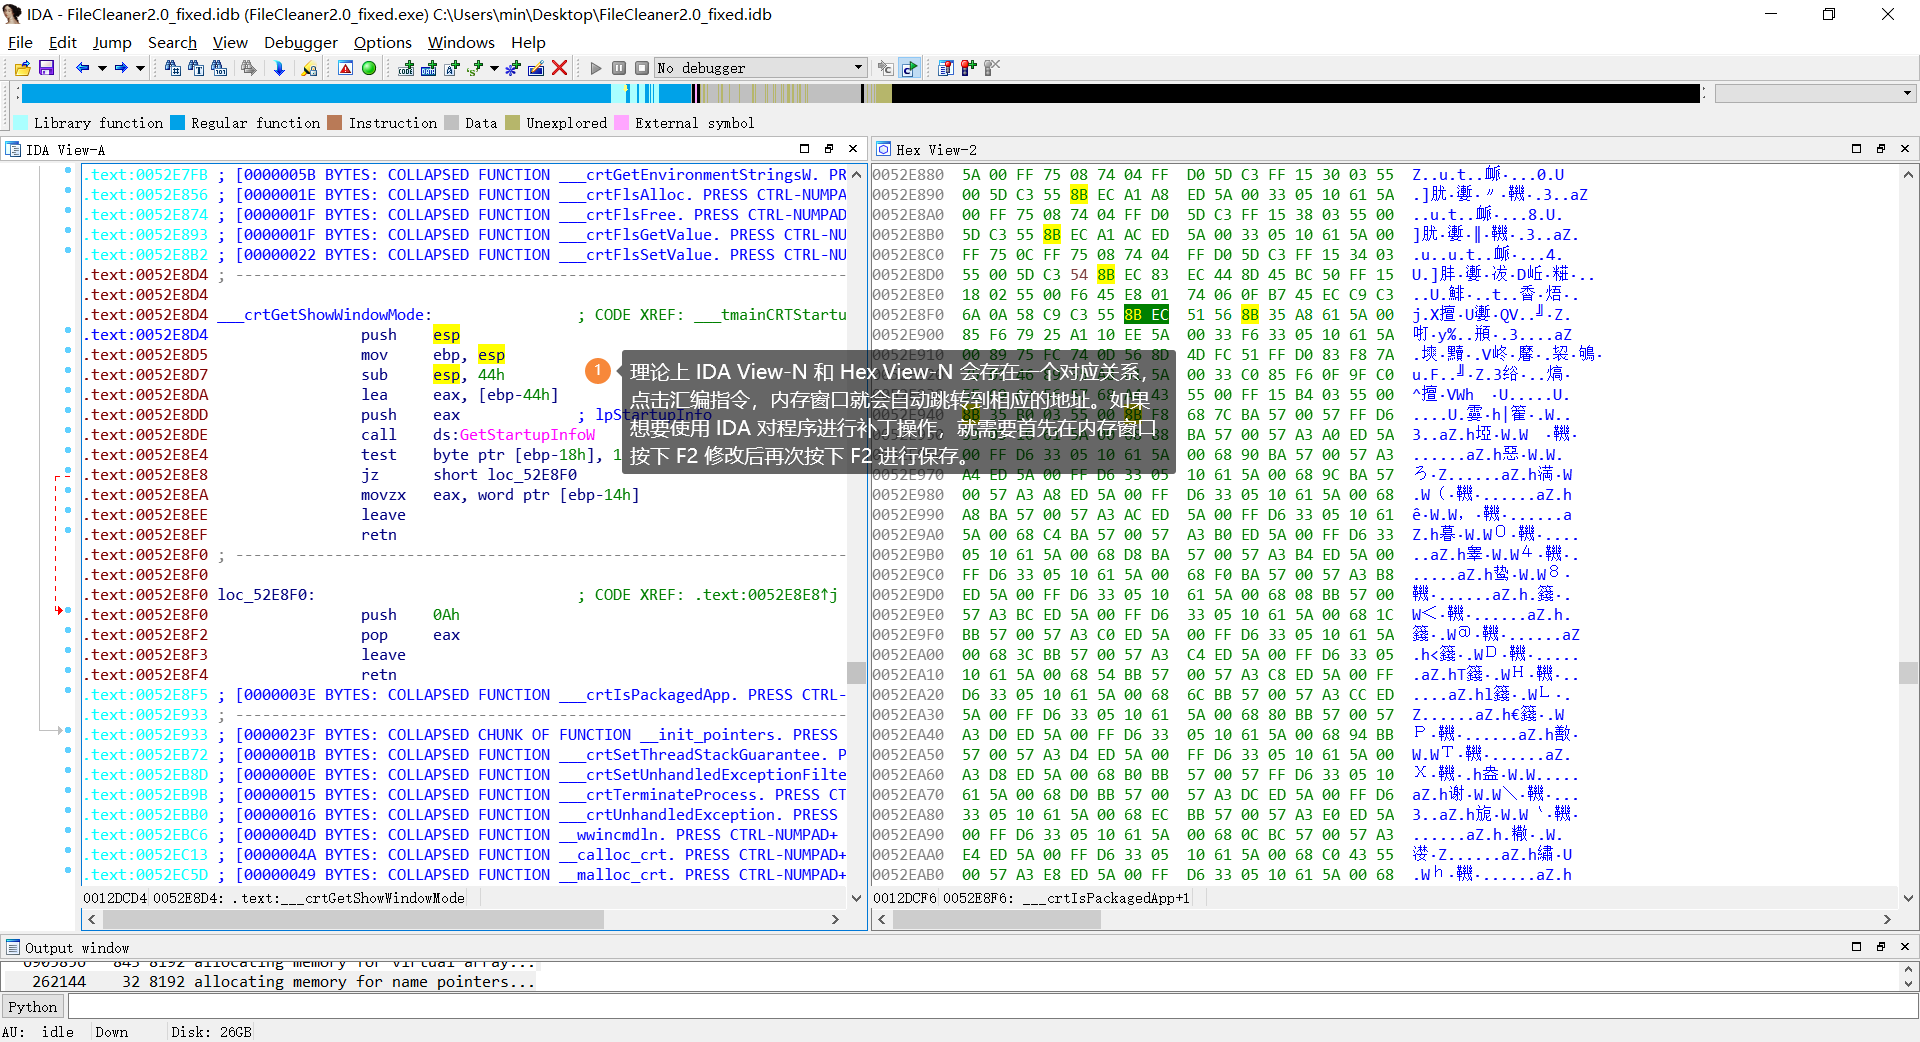This screenshot has height=1042, width=1920.
Task: Open the Options menu
Action: tap(383, 42)
